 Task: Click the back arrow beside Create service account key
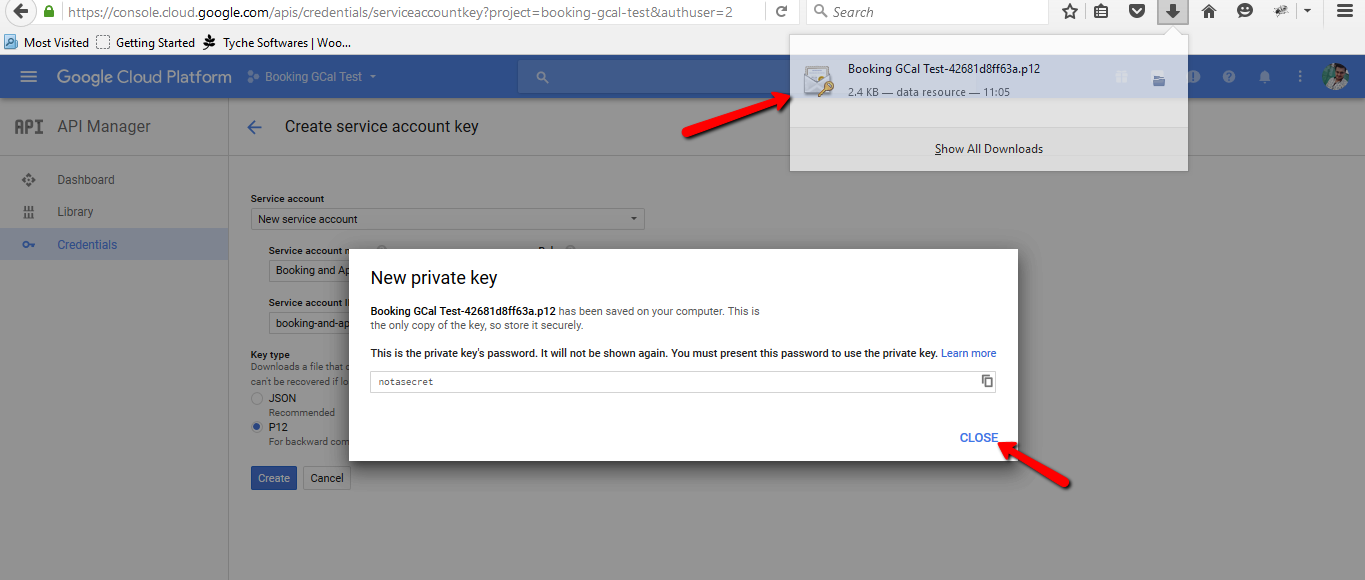254,127
